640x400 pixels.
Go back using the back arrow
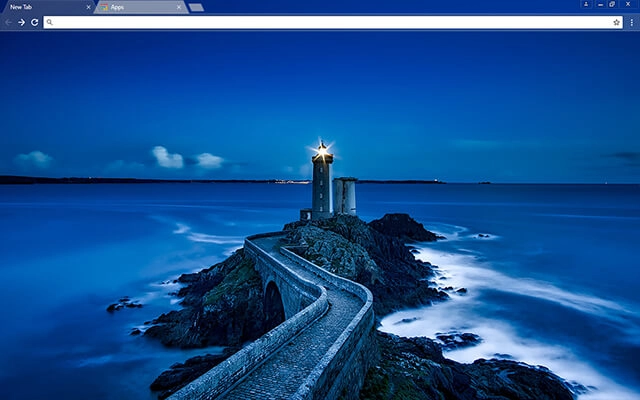click(x=8, y=22)
